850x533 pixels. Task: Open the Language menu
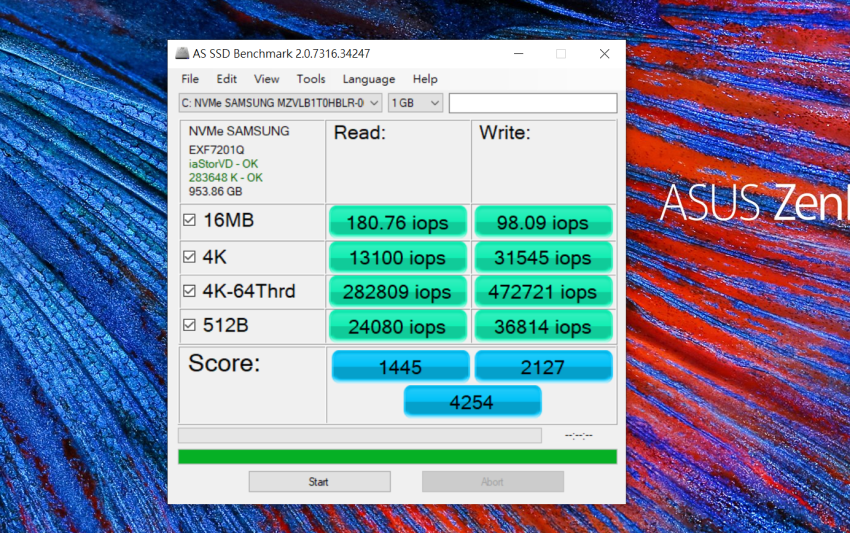click(x=369, y=79)
